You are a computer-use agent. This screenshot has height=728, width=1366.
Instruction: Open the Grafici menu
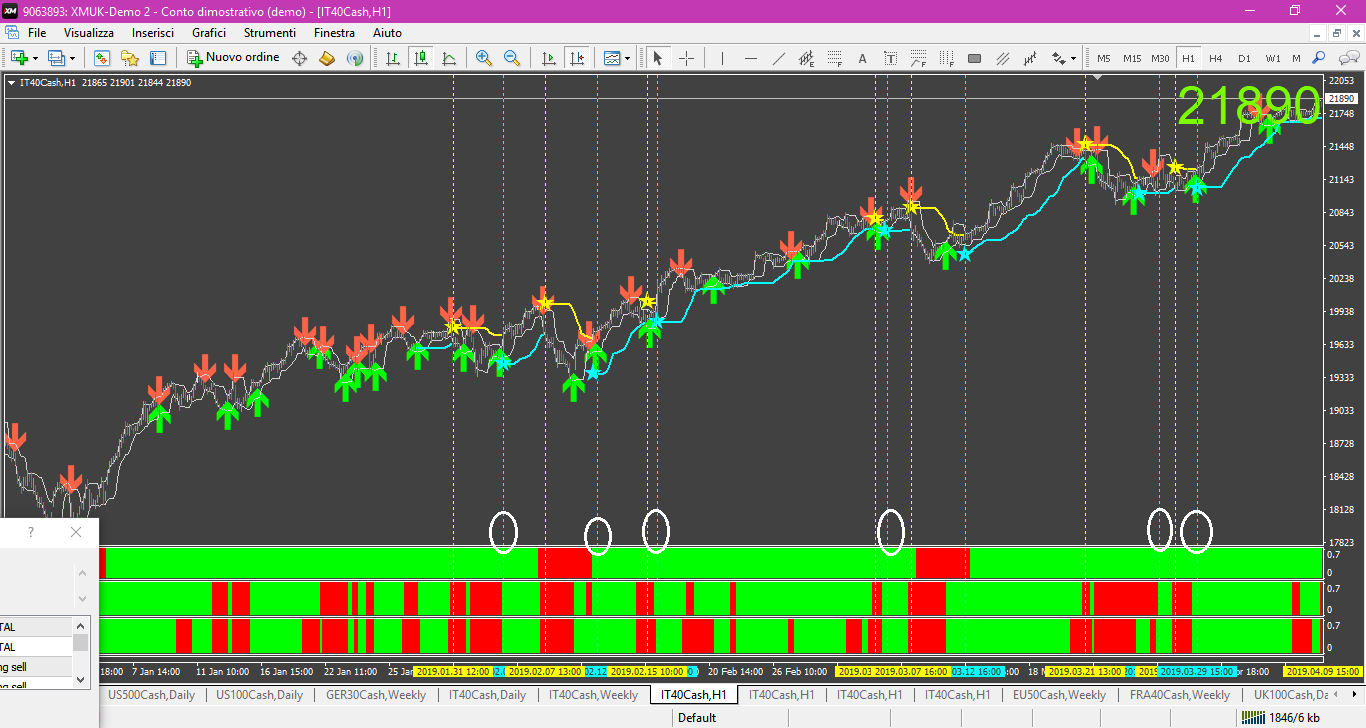pyautogui.click(x=209, y=33)
